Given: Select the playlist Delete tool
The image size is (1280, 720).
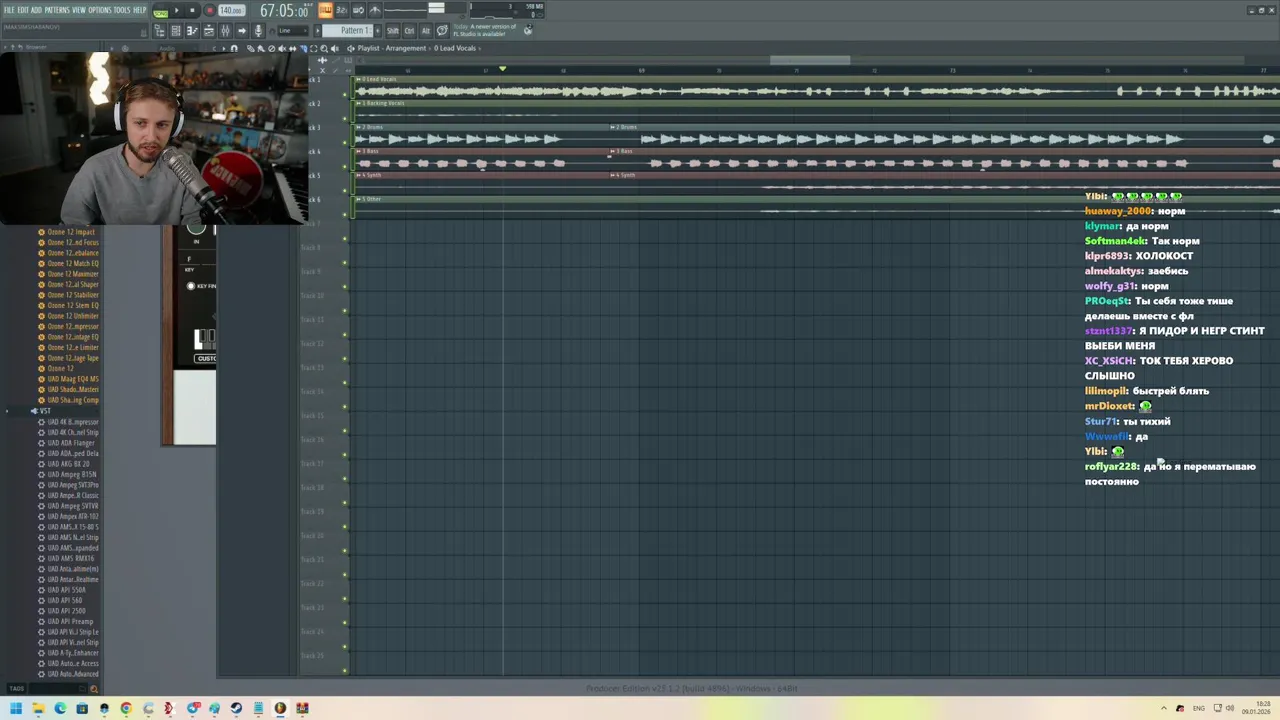Looking at the screenshot, I should pyautogui.click(x=272, y=48).
